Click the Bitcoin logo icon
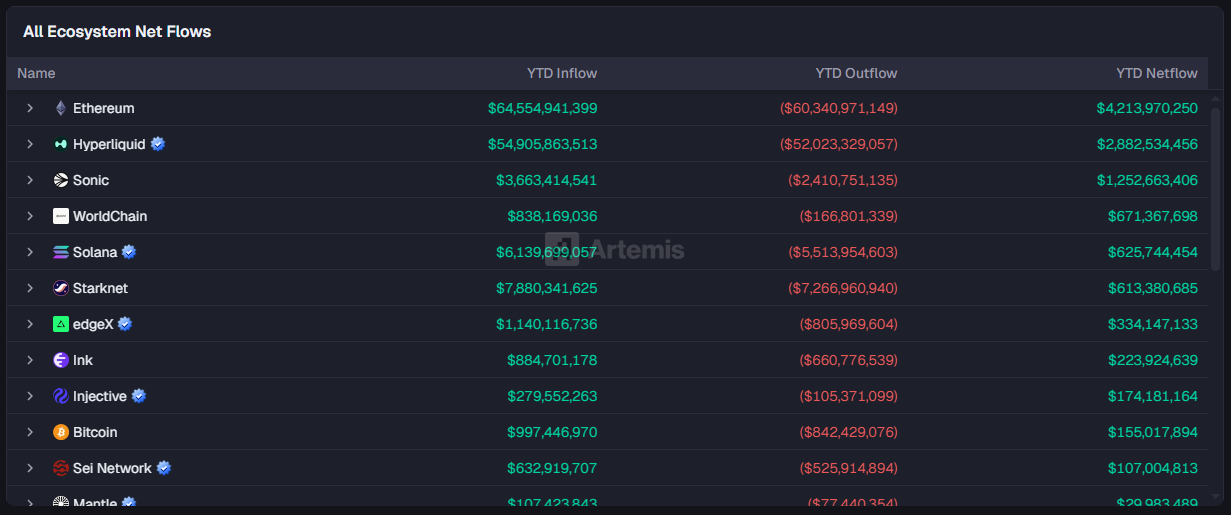 [61, 432]
